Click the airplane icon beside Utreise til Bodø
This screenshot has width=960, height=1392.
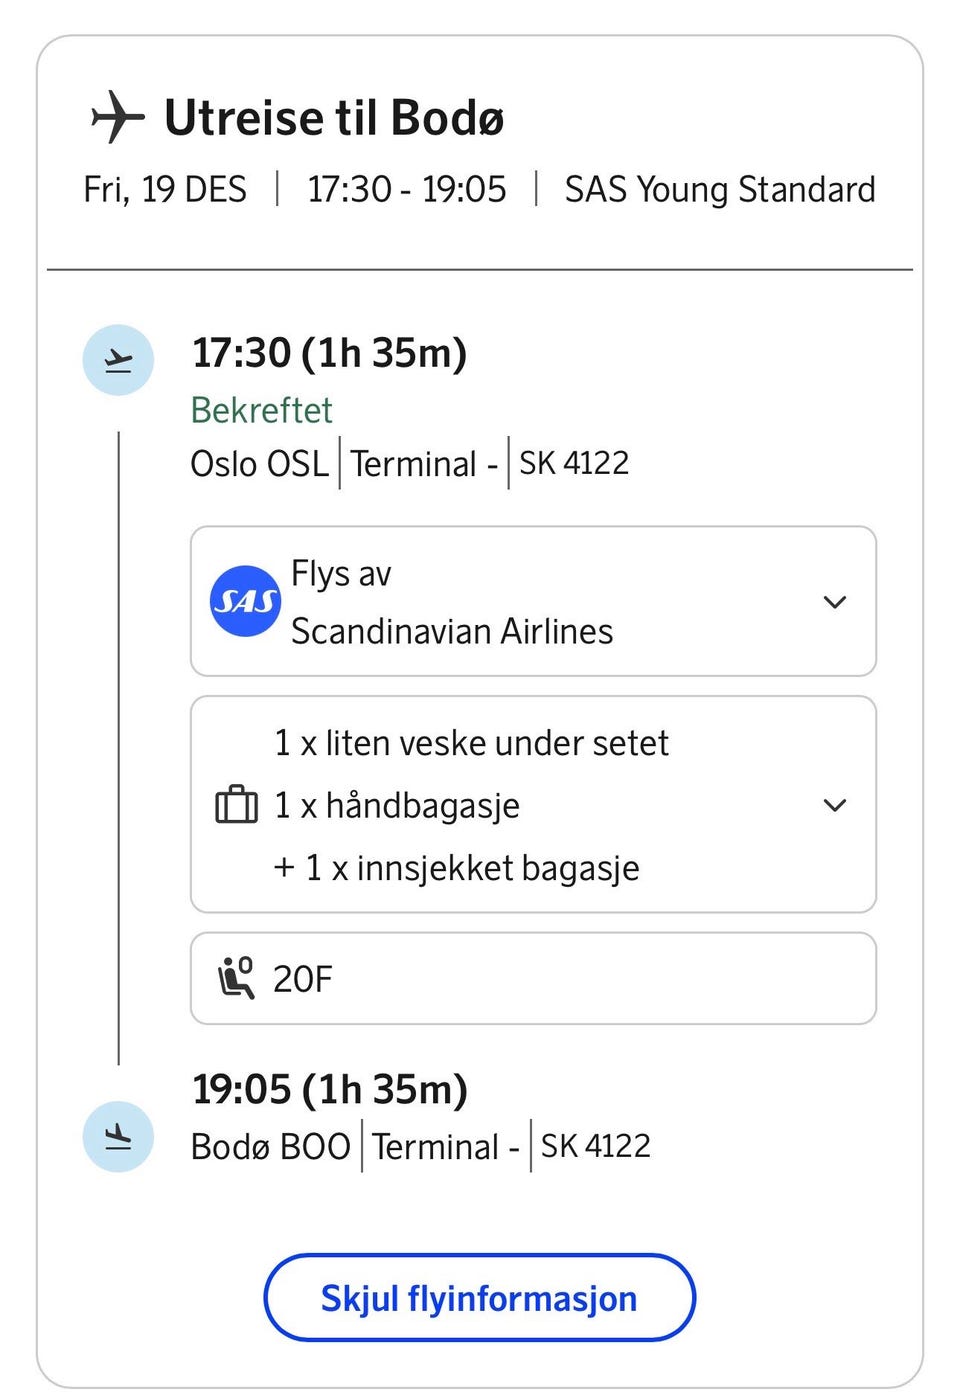(118, 117)
